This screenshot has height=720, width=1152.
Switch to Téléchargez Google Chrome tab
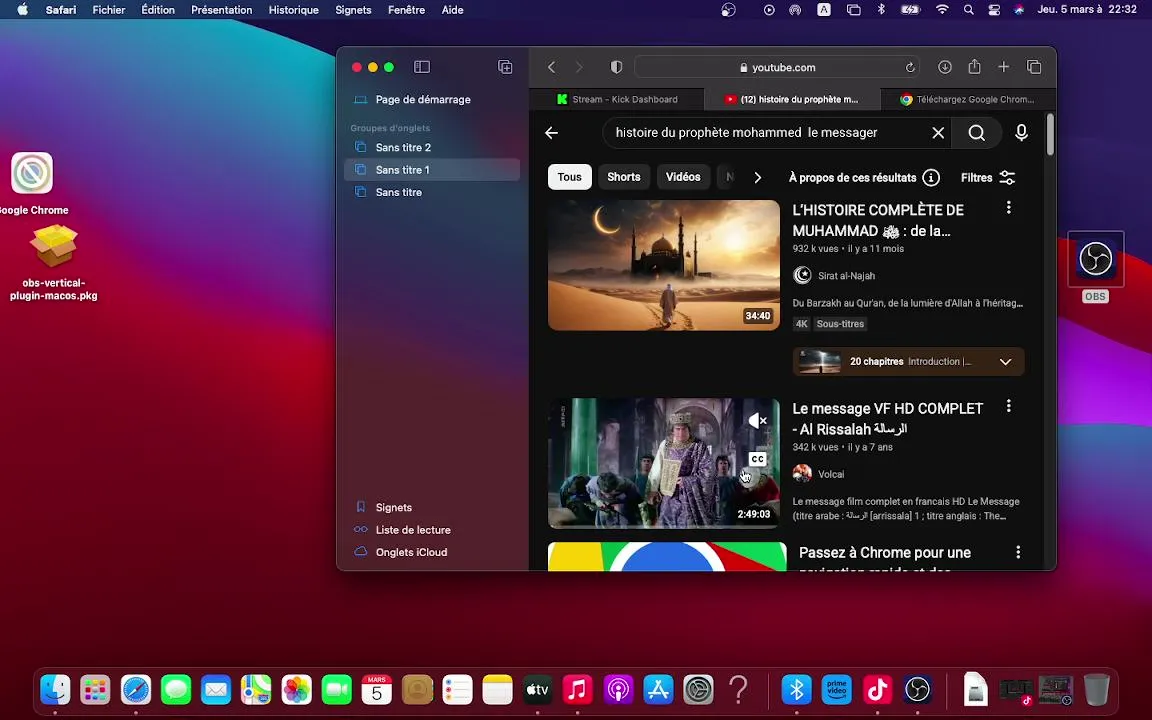968,99
